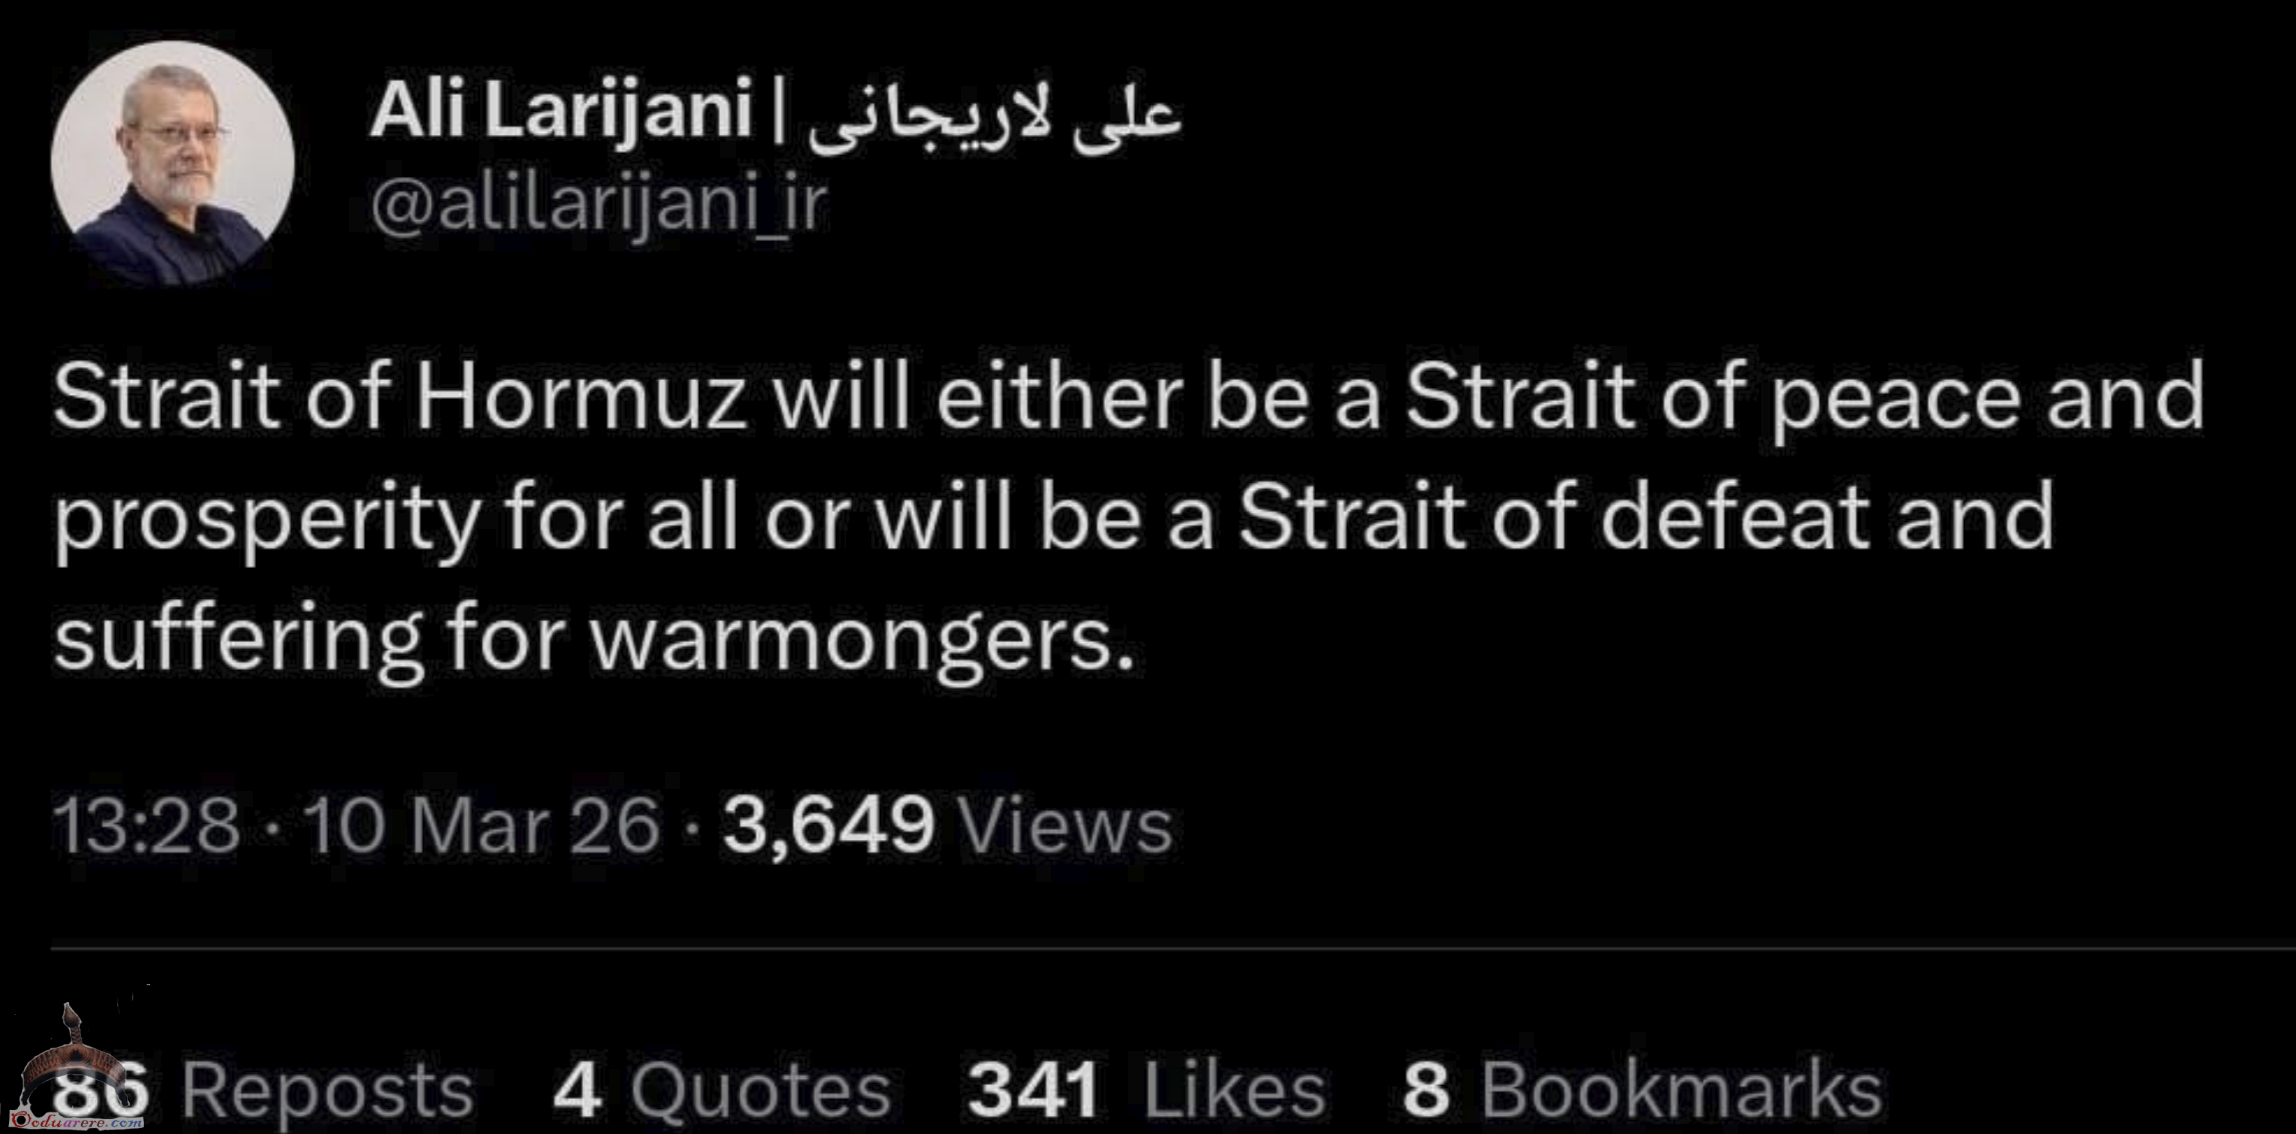The width and height of the screenshot is (2296, 1134).
Task: Click the 13:28 post timestamp
Action: tap(146, 826)
